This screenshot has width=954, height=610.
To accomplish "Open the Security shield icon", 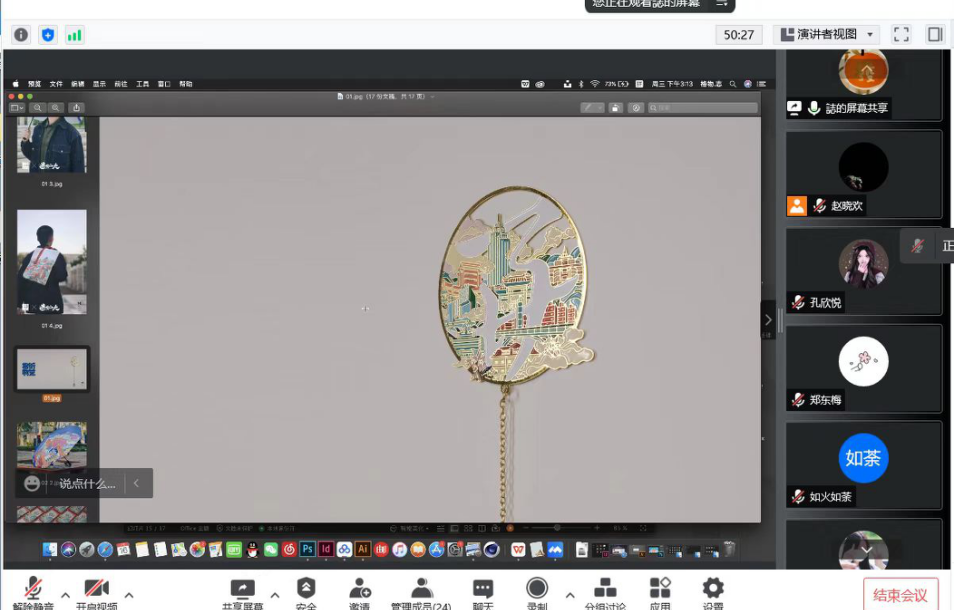I will tap(306, 589).
